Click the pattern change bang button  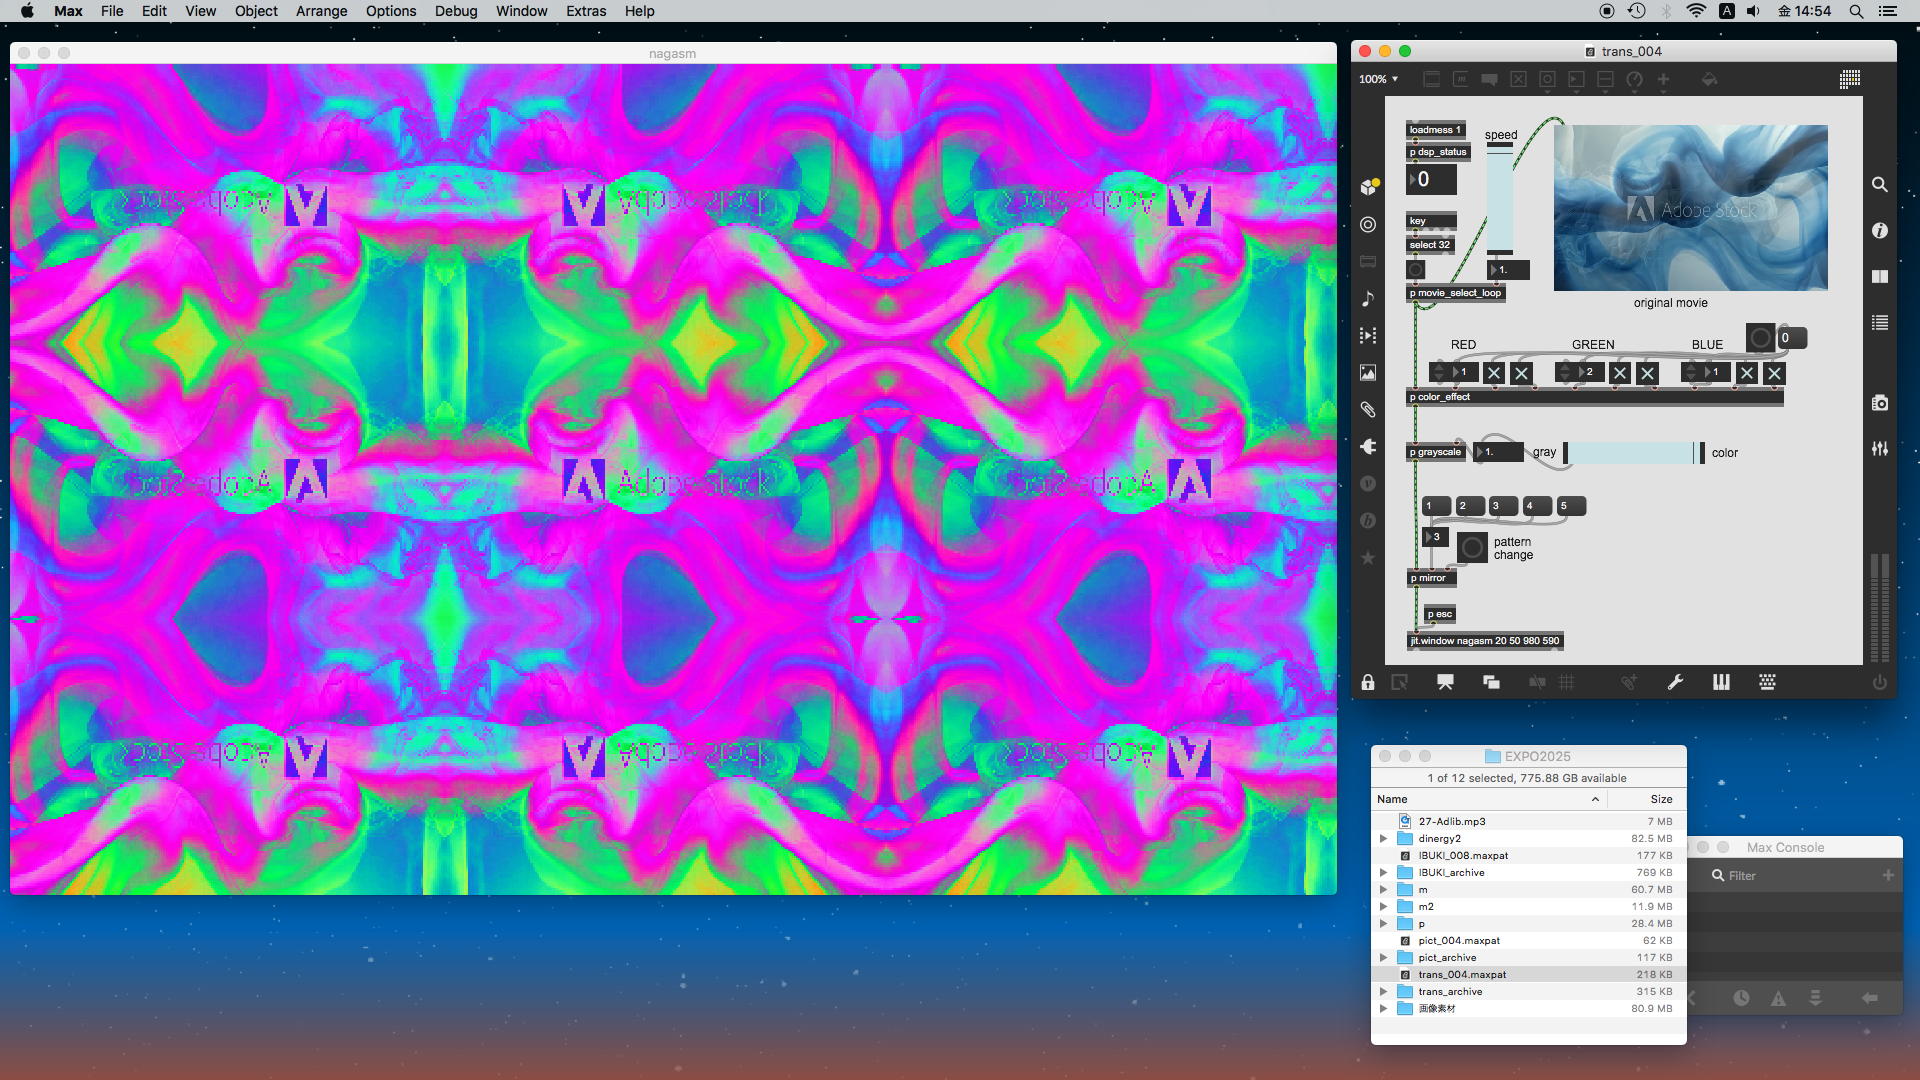point(1472,548)
